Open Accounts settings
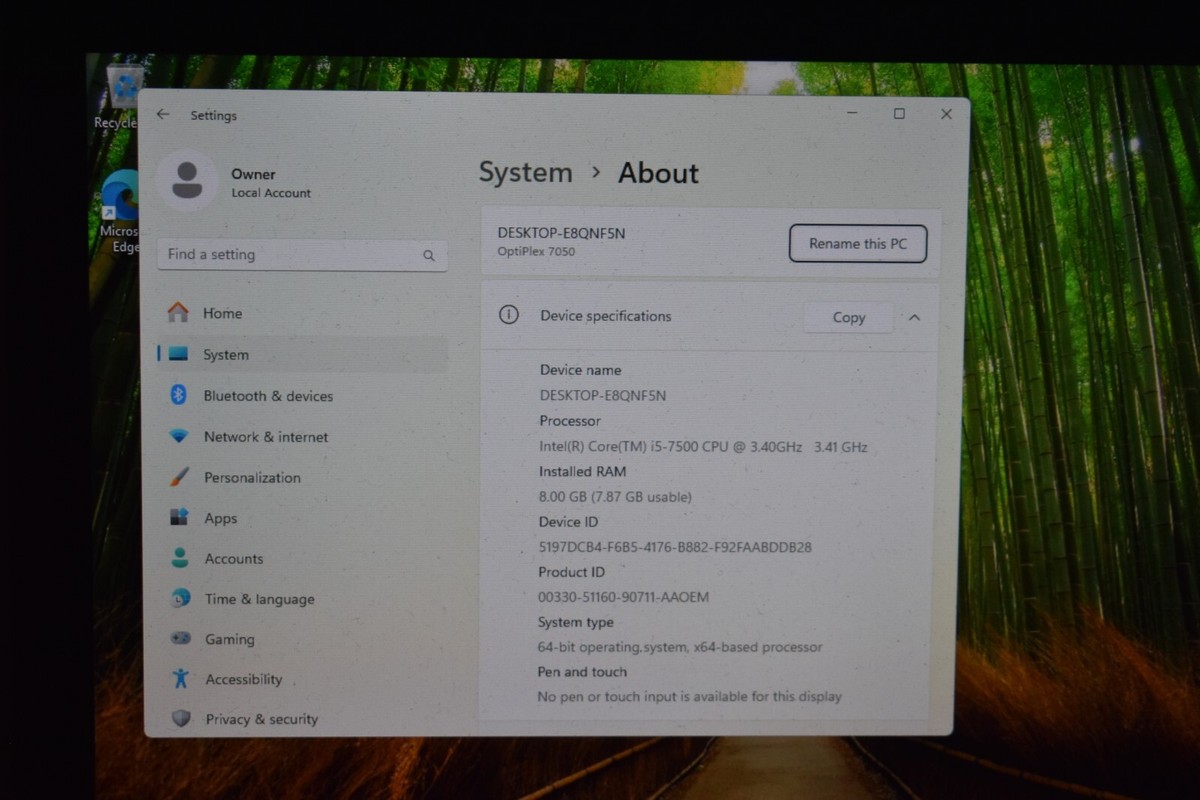1200x800 pixels. tap(302, 558)
